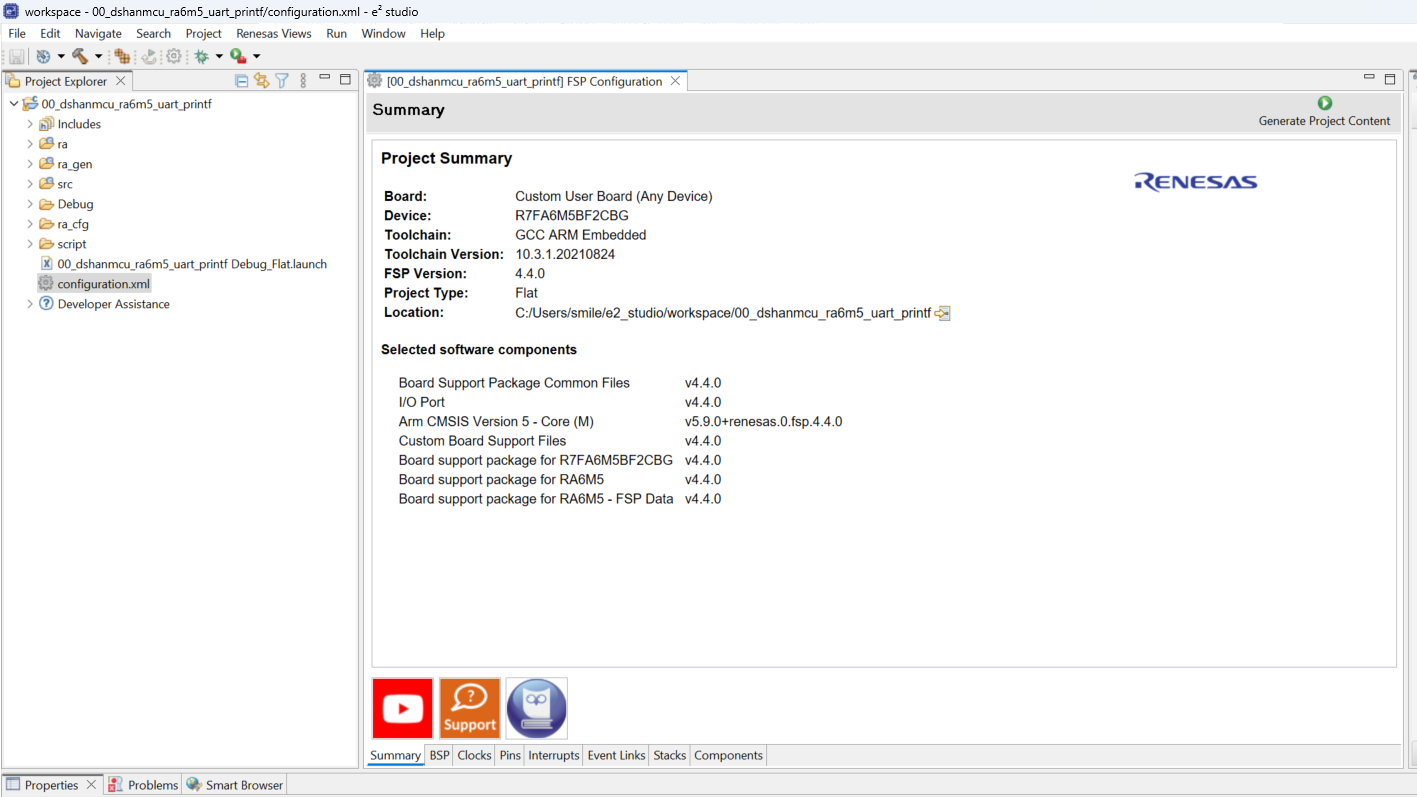Click the Renesas logo
The width and height of the screenshot is (1417, 797).
(x=1196, y=181)
